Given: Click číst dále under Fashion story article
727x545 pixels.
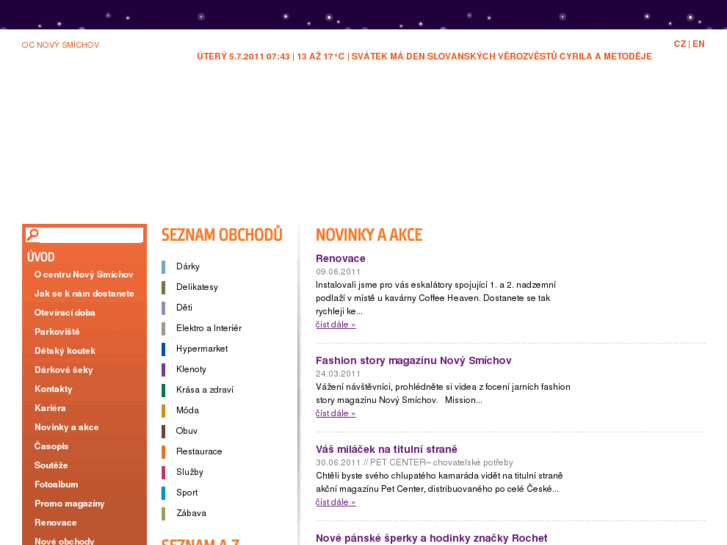Looking at the screenshot, I should click(x=336, y=413).
